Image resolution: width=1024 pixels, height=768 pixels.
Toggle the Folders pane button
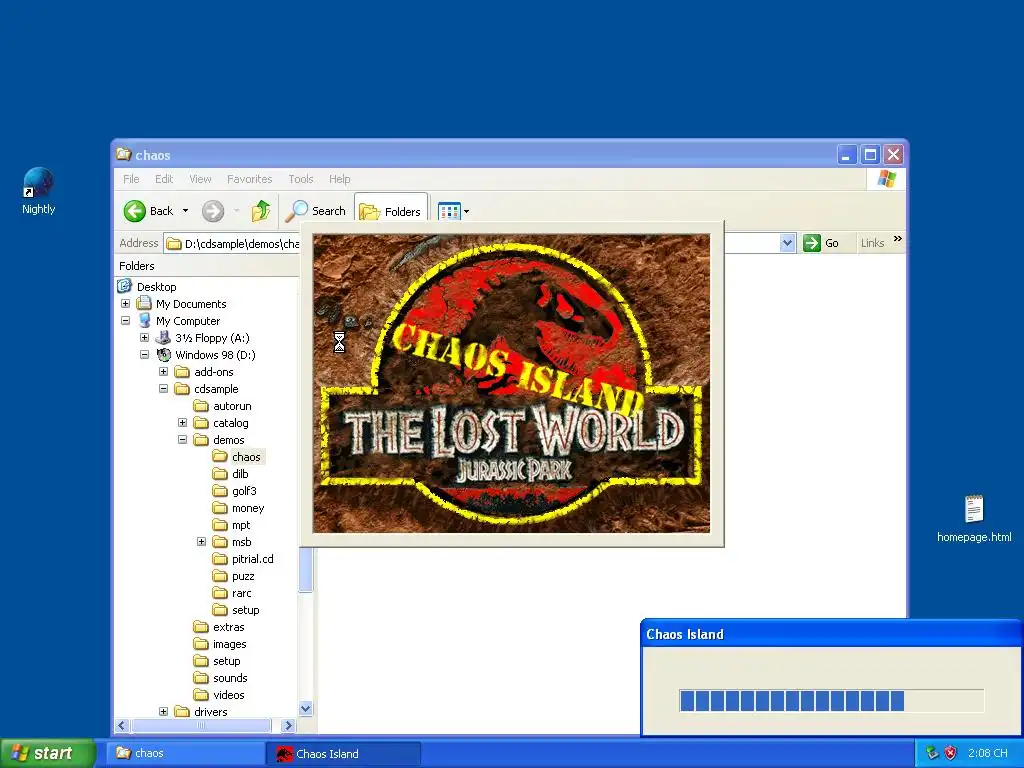coord(391,212)
